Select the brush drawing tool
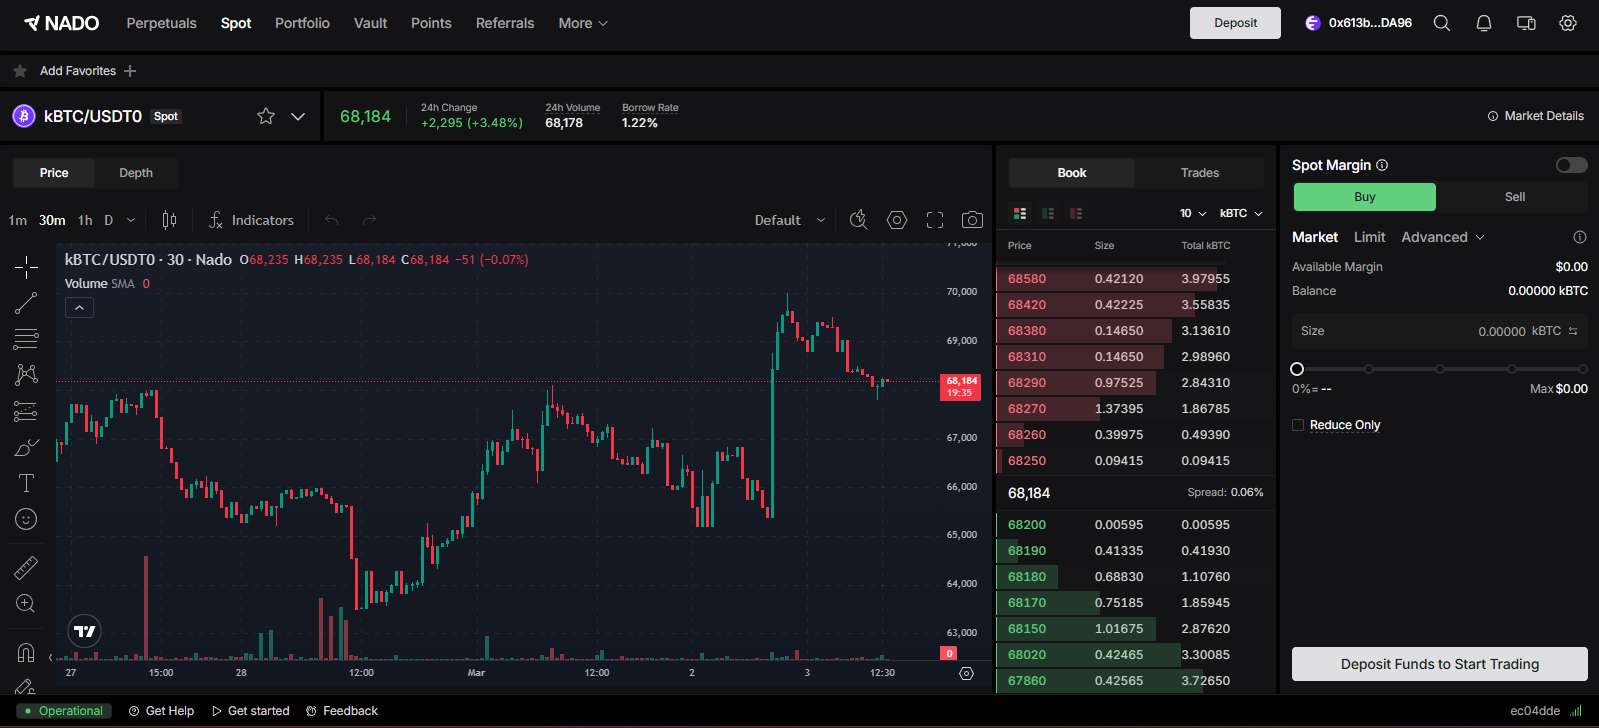The width and height of the screenshot is (1599, 728). pyautogui.click(x=26, y=447)
